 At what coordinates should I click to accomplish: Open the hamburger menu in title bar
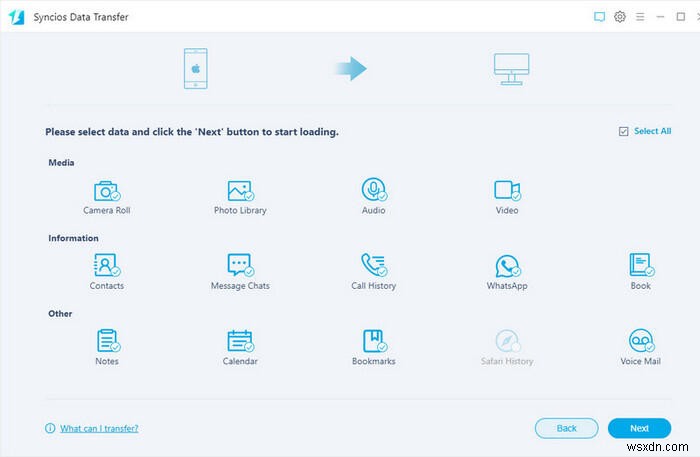[640, 17]
